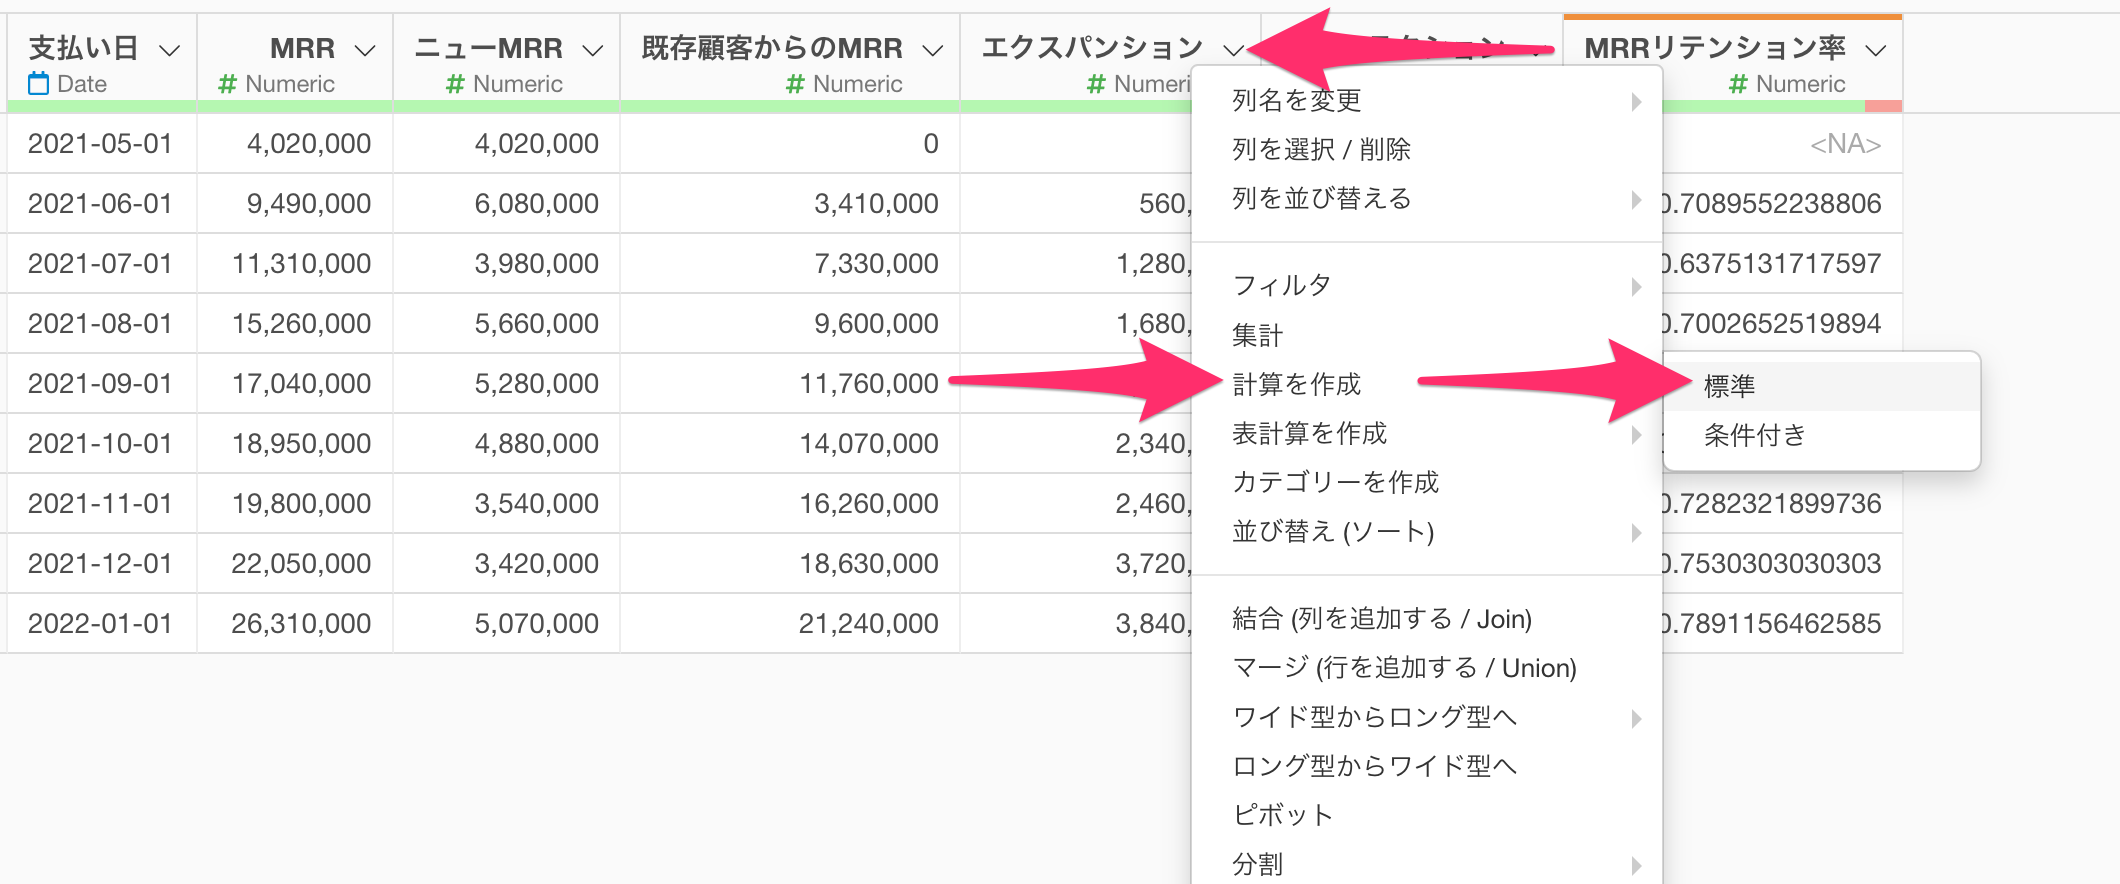Choose 標準 from the submenu
Viewport: 2120px width, 884px height.
click(1729, 386)
